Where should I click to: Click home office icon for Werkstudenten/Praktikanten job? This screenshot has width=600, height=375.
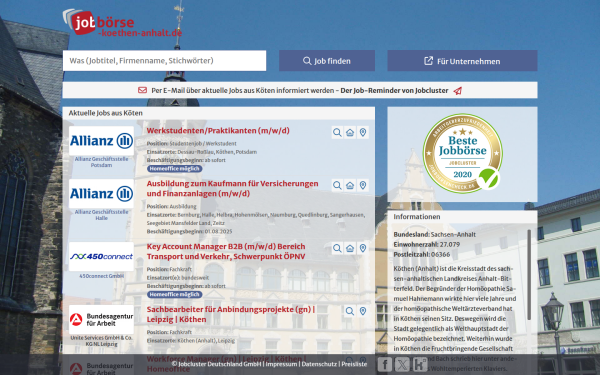coord(350,132)
